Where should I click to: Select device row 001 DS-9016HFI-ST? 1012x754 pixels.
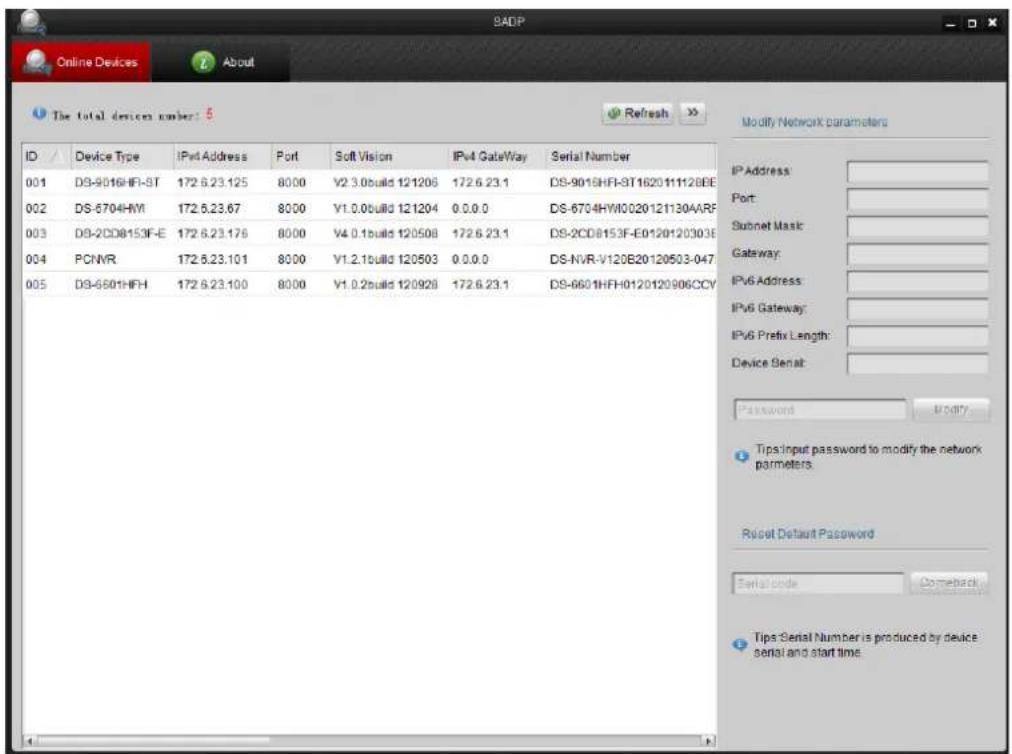pyautogui.click(x=369, y=183)
